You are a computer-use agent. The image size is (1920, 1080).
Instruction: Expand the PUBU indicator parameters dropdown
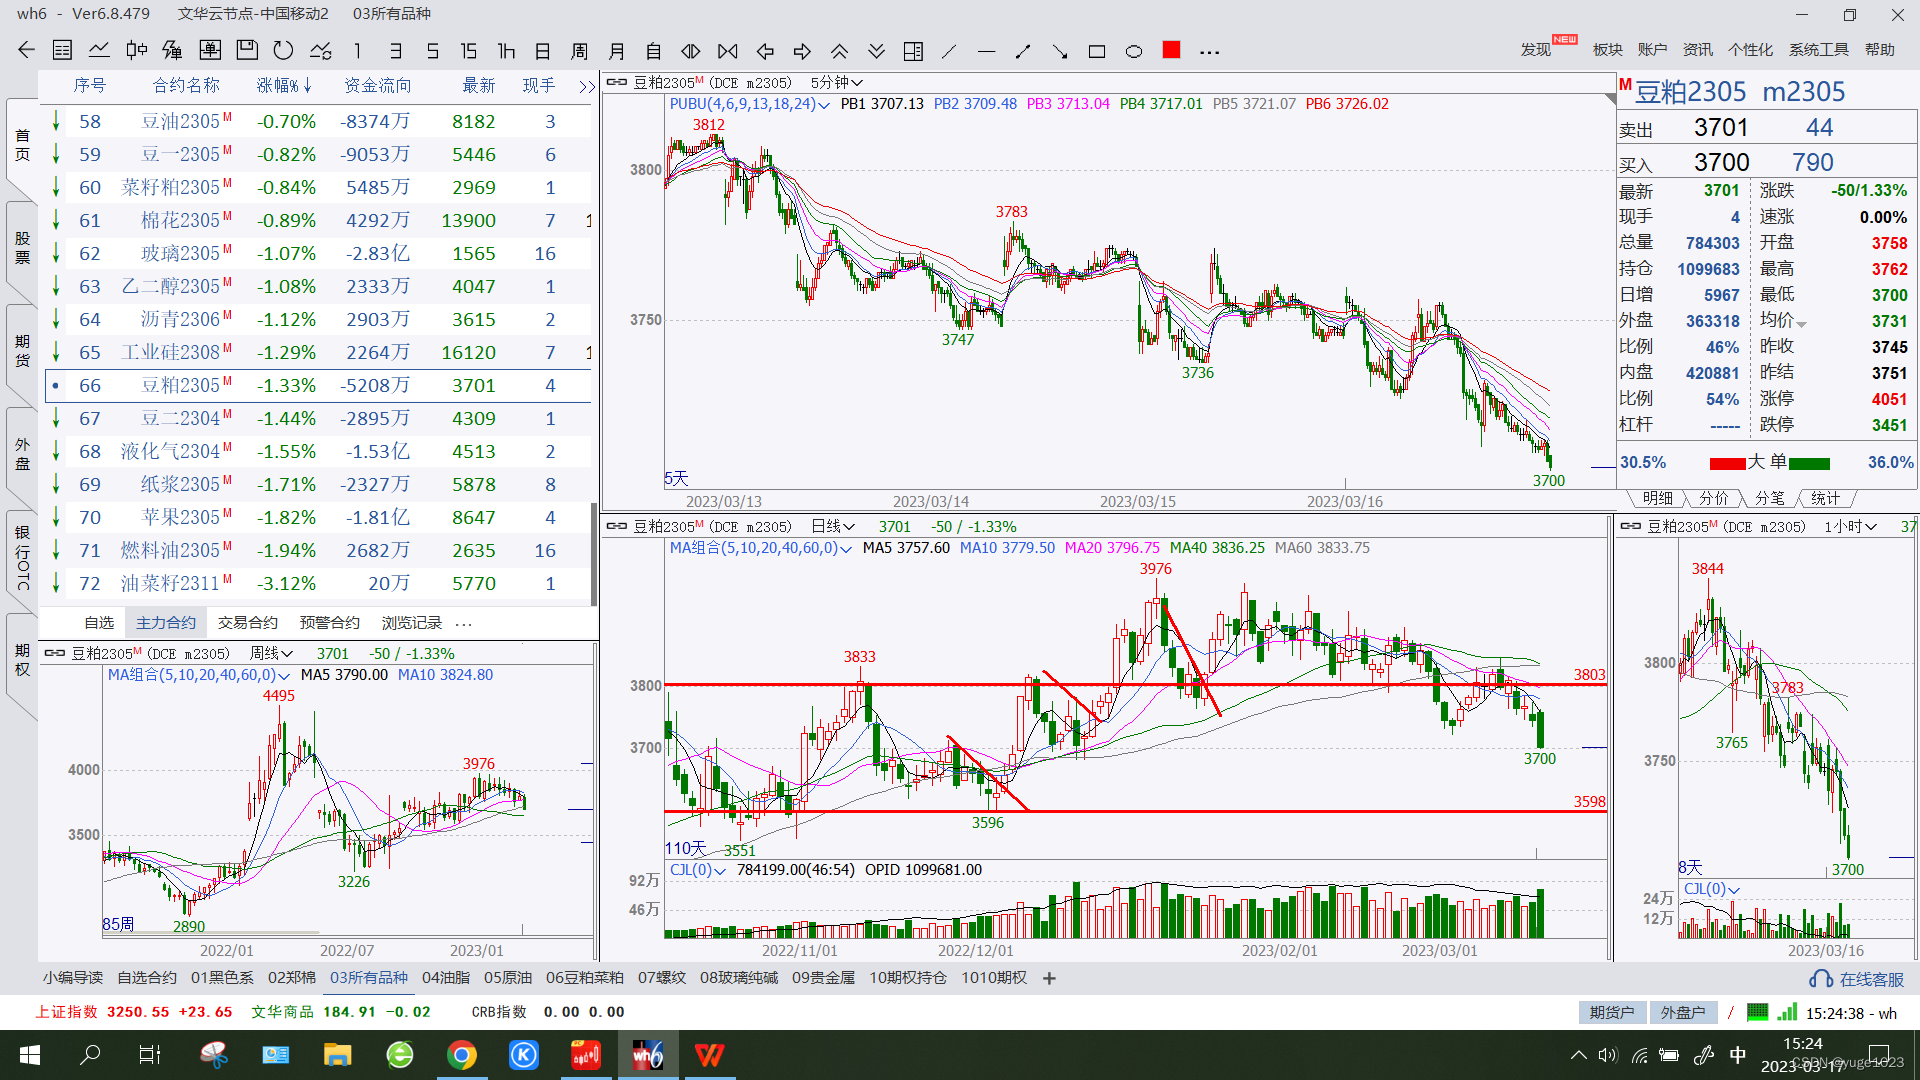pos(824,104)
